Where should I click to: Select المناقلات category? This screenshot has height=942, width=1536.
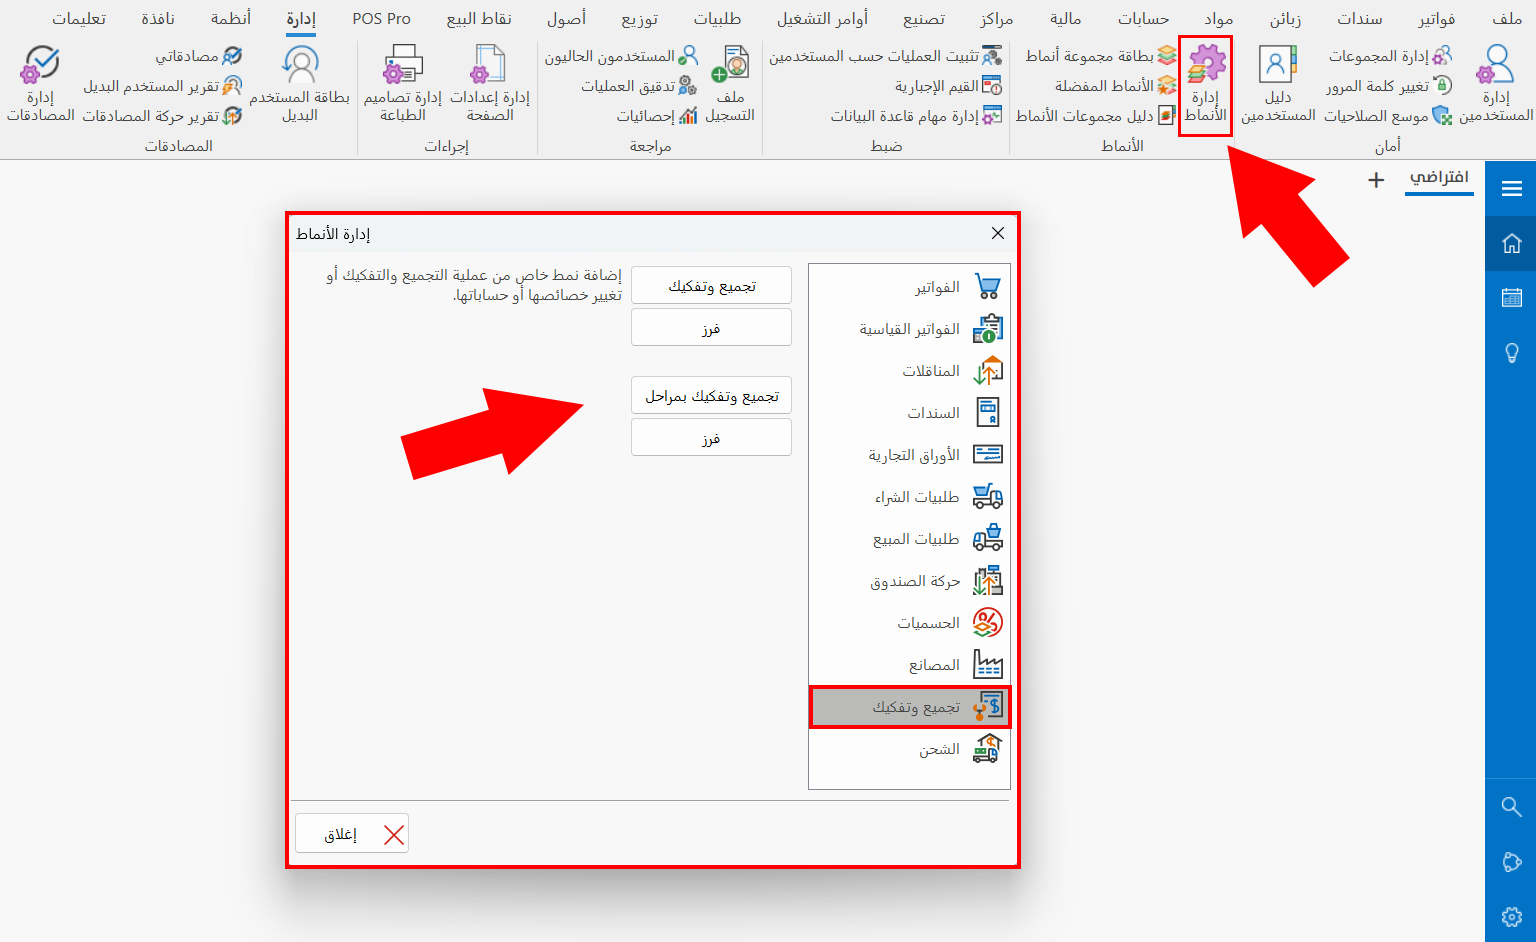(909, 371)
